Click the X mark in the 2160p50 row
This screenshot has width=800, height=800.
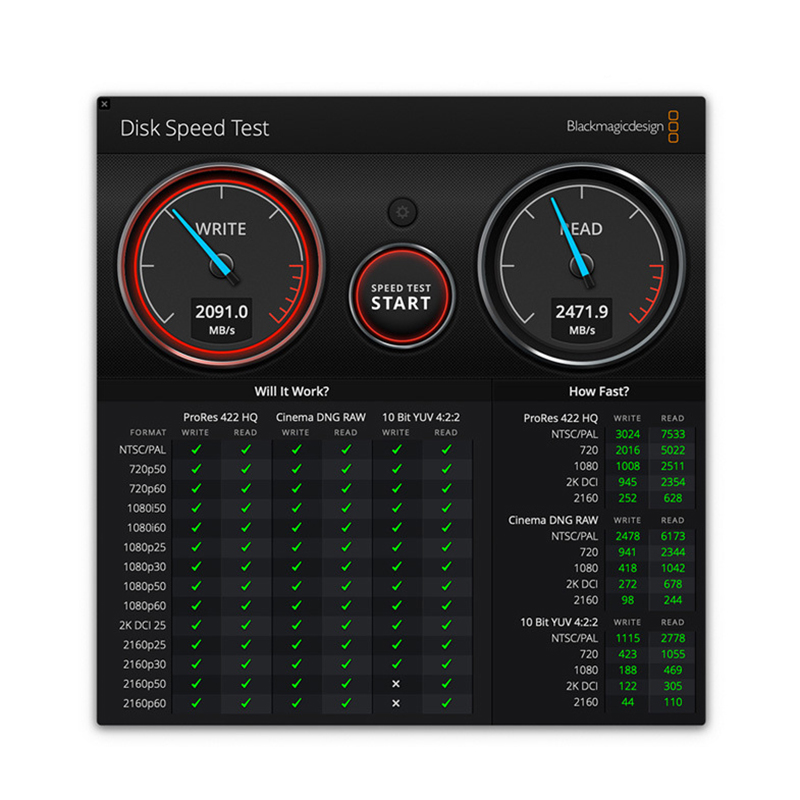[396, 684]
